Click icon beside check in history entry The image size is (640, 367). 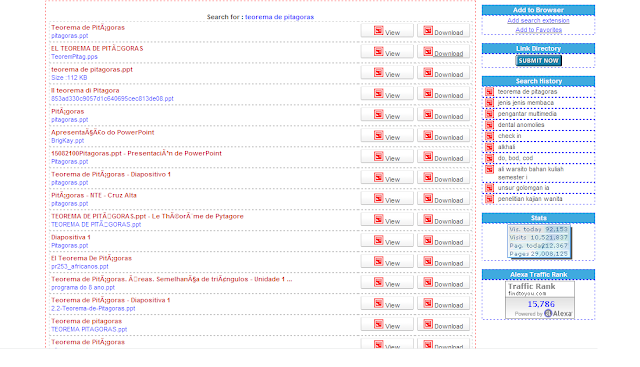[489, 136]
